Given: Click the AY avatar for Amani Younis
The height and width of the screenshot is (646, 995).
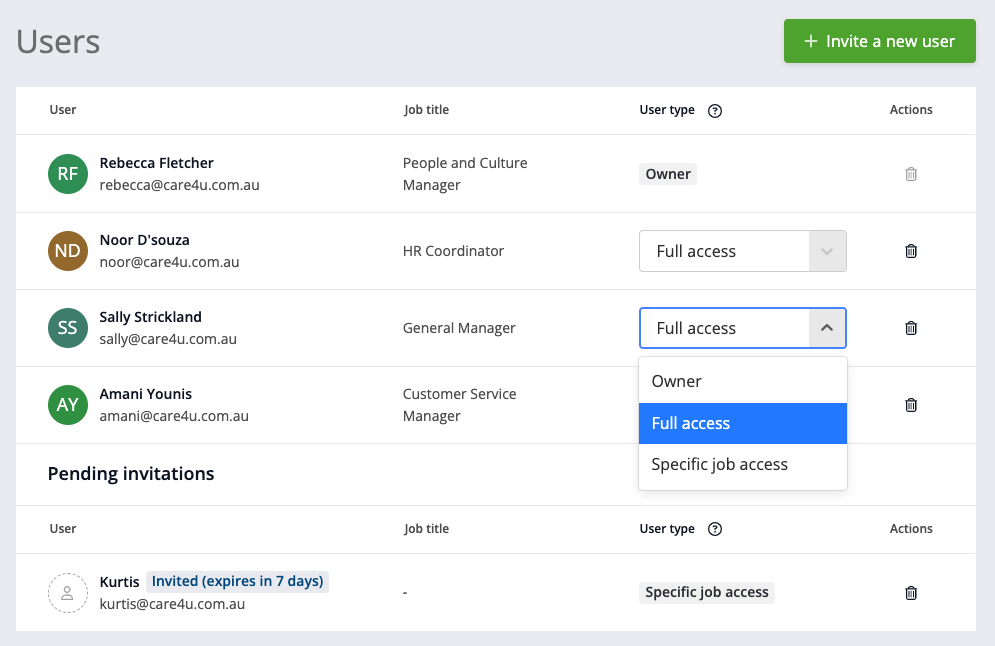Looking at the screenshot, I should (68, 405).
